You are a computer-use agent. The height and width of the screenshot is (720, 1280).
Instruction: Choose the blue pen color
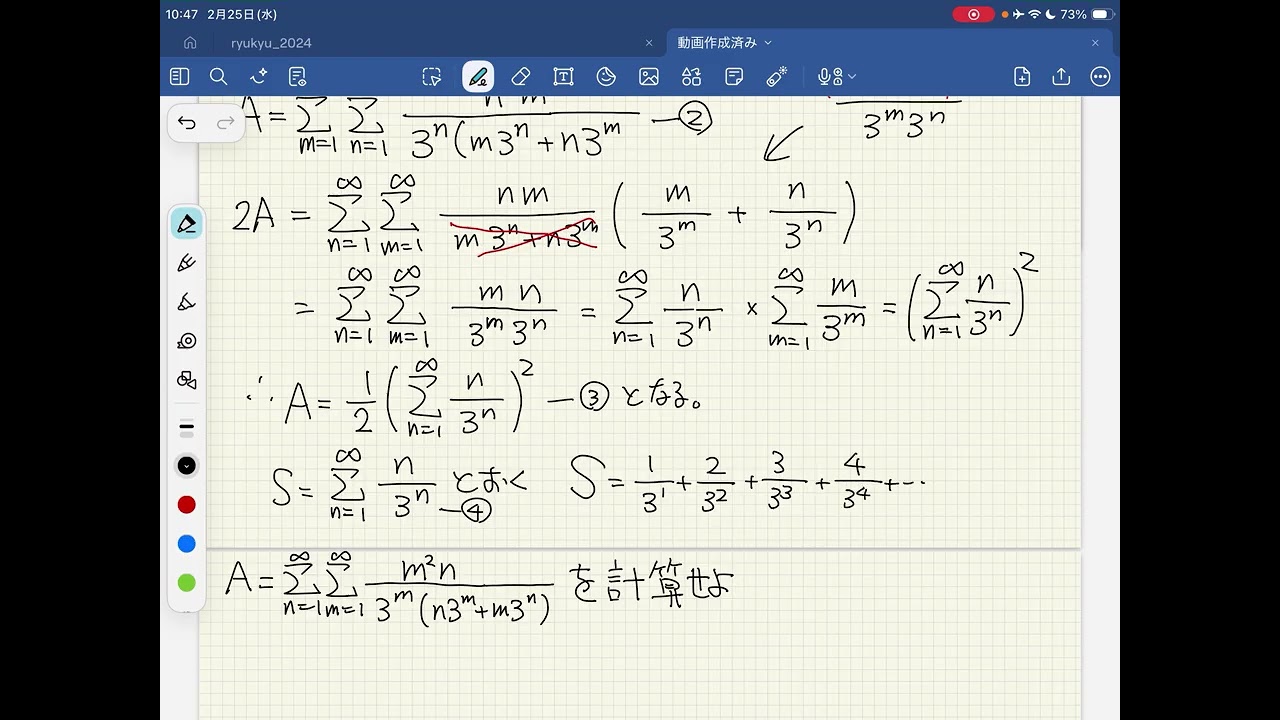[186, 544]
